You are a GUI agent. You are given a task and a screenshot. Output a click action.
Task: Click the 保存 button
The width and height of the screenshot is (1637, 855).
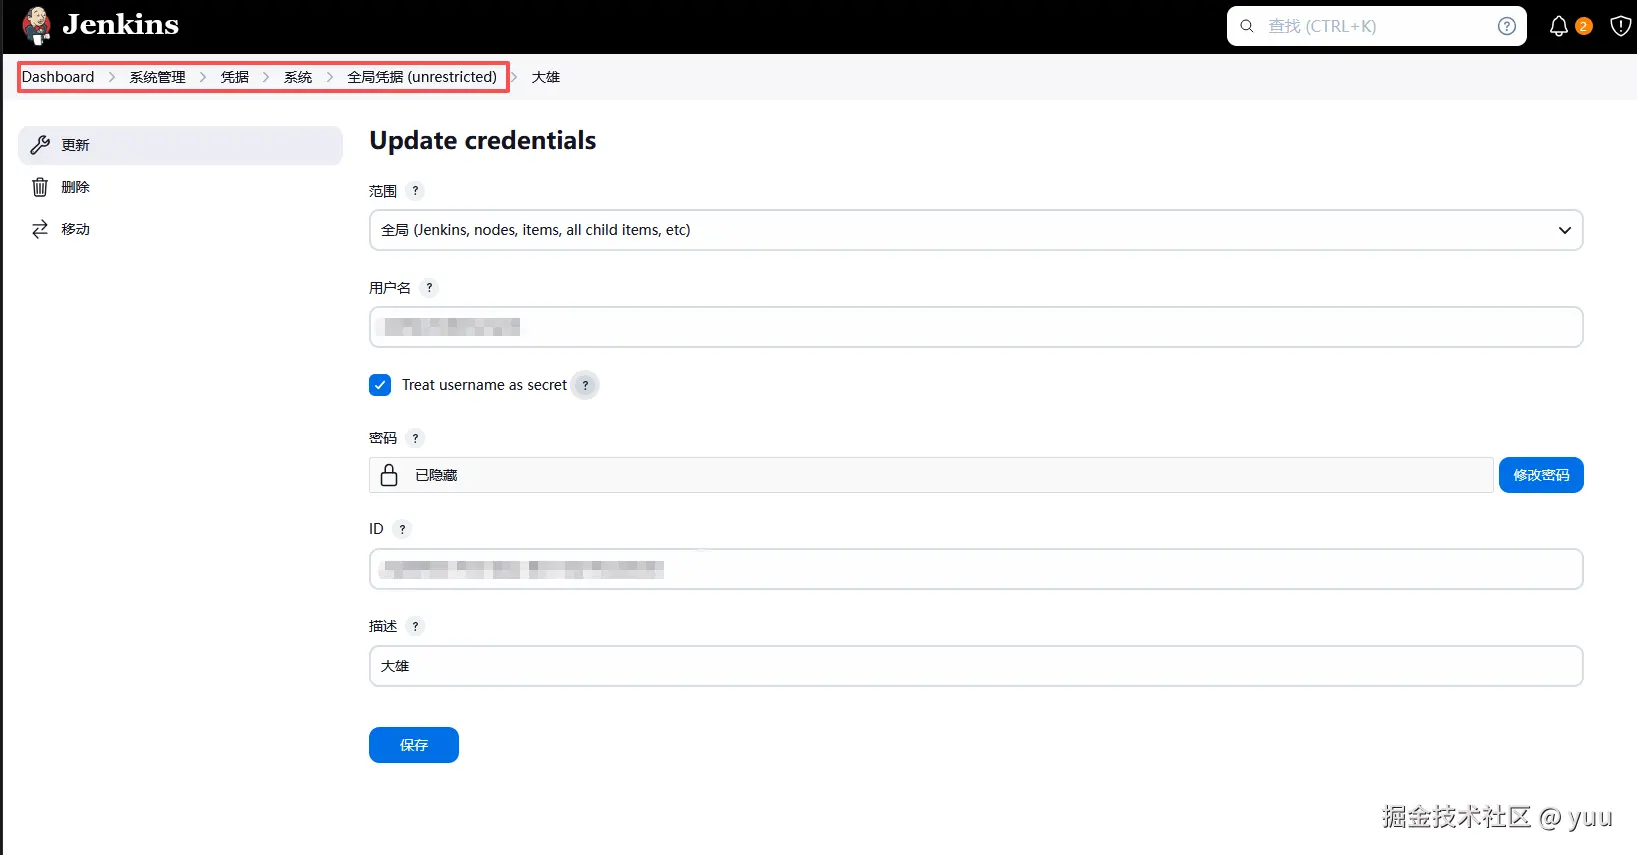pyautogui.click(x=413, y=744)
